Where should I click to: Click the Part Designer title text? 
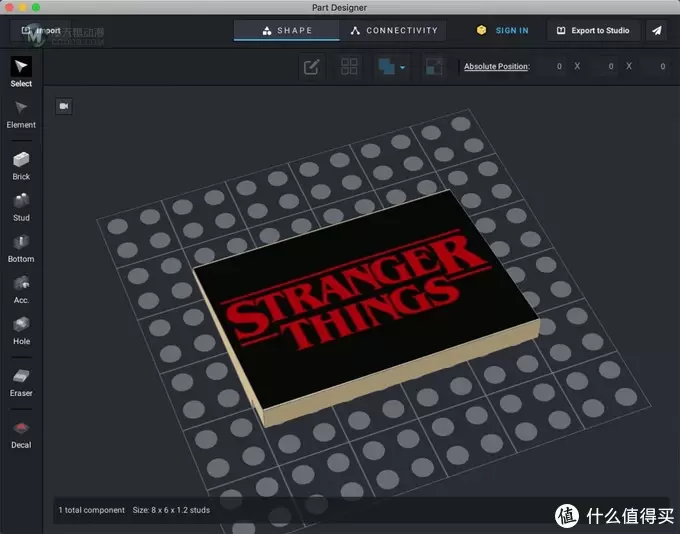pos(339,7)
